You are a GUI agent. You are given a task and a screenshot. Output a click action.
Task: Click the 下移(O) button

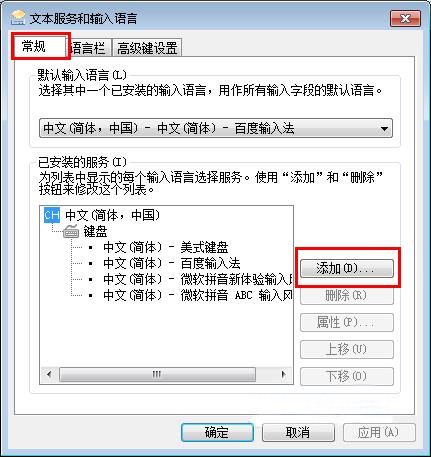click(347, 376)
